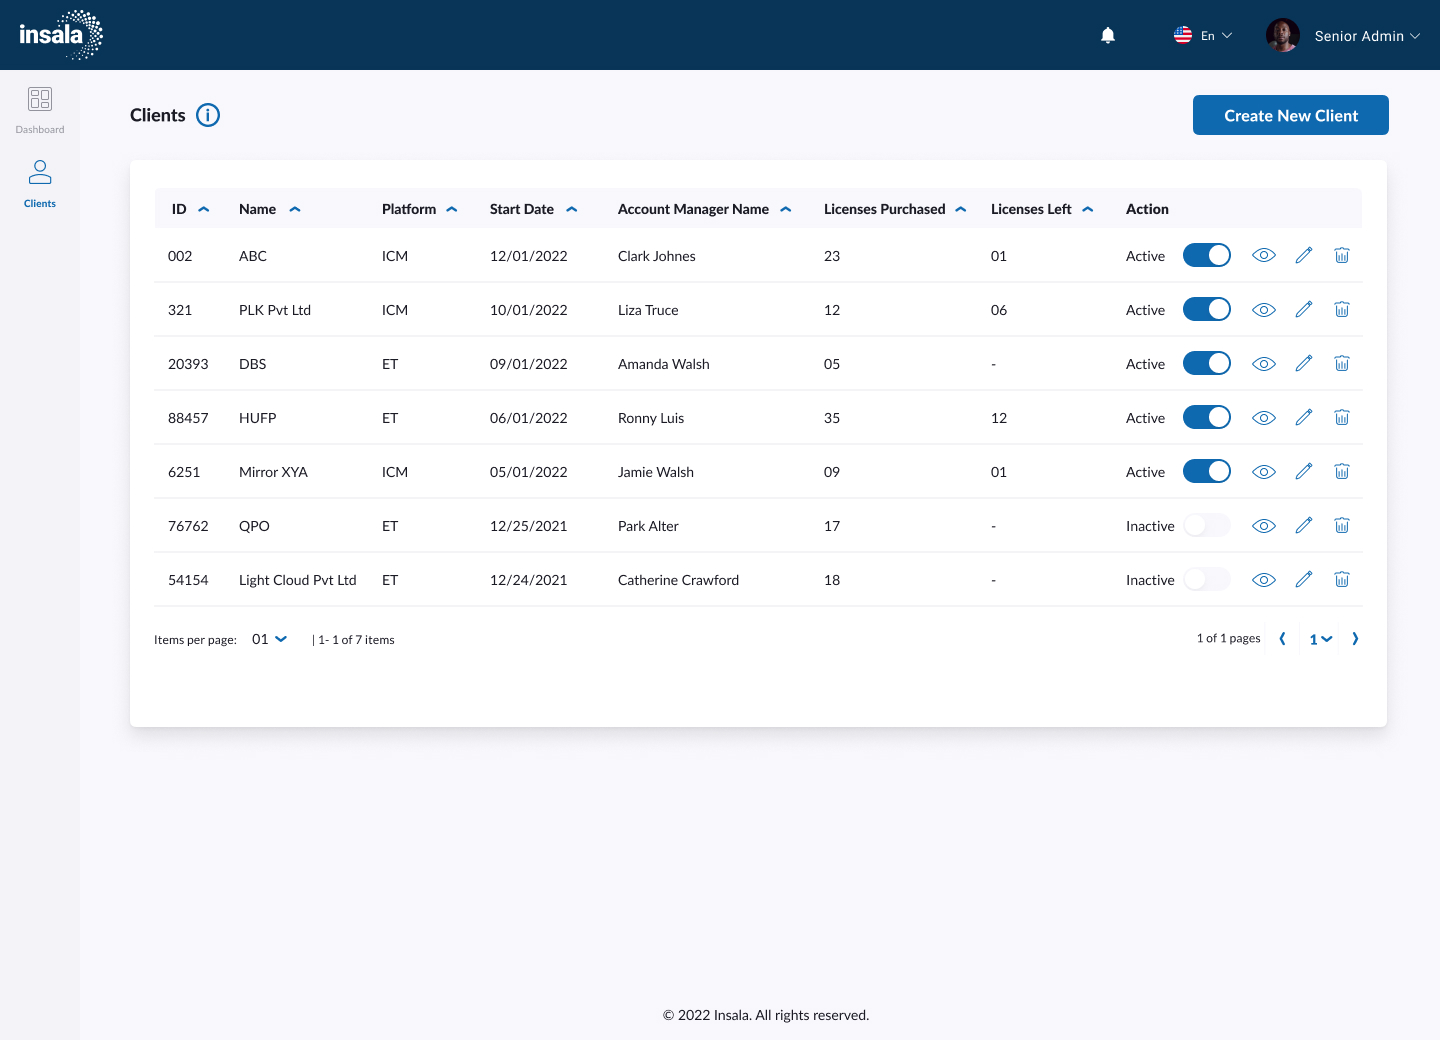Click the Clients info icon
This screenshot has height=1040, width=1440.
point(208,115)
